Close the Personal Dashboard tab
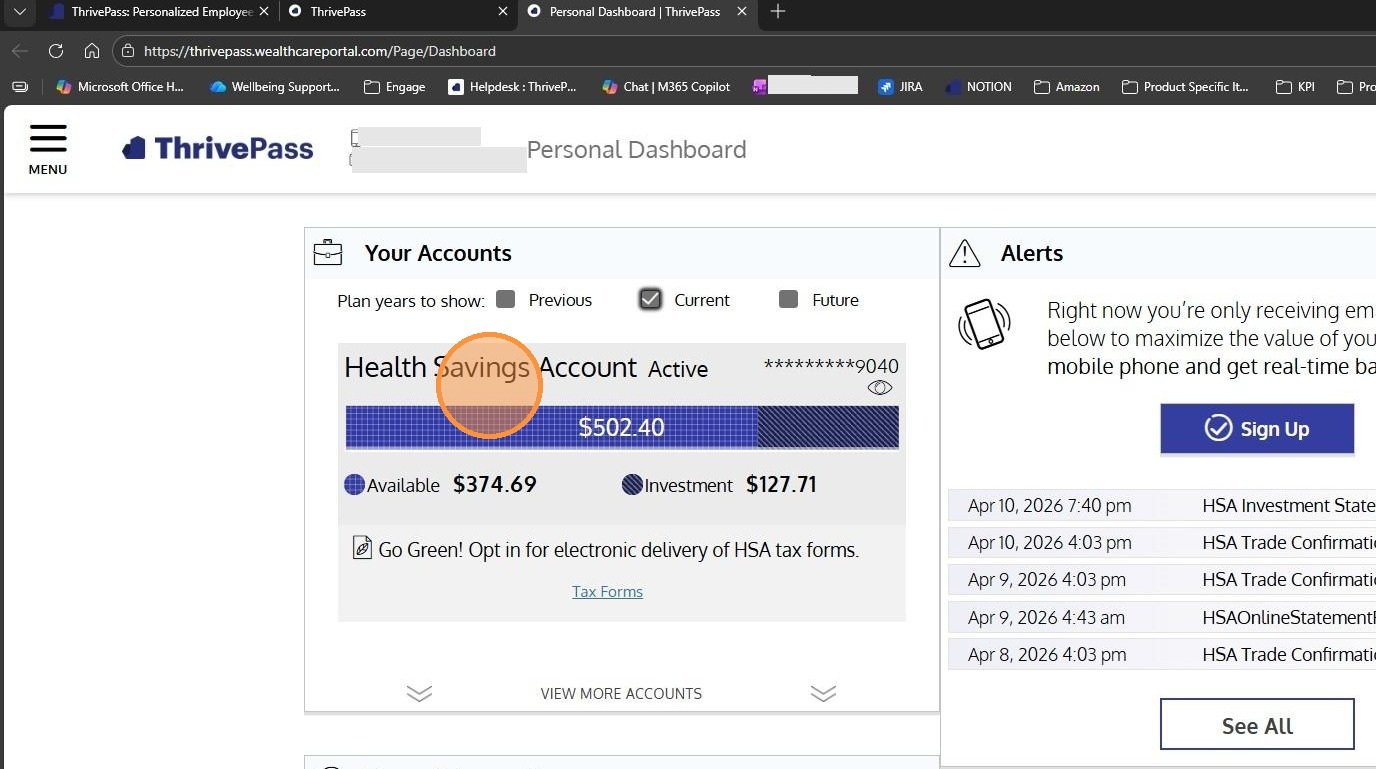 tap(741, 12)
